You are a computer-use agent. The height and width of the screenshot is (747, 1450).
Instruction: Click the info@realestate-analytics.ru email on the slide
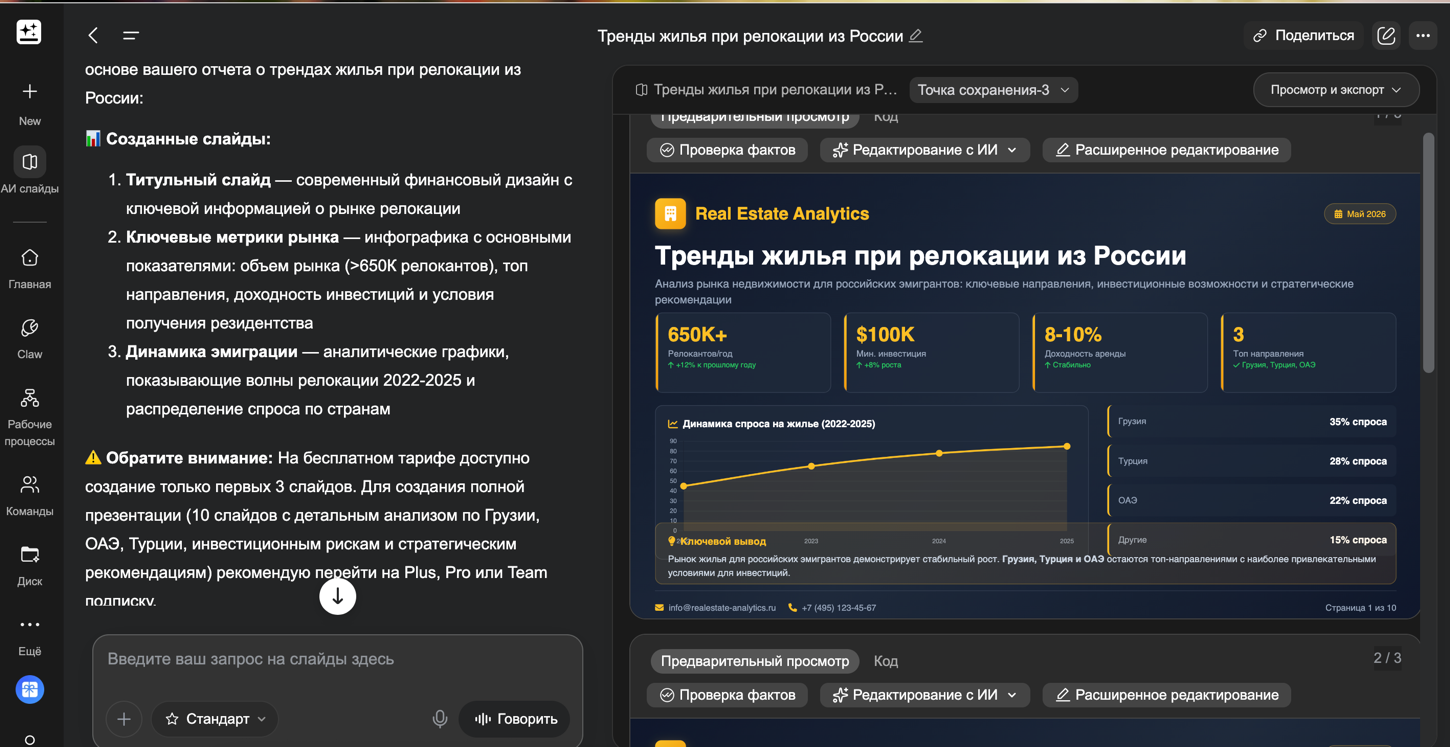click(x=722, y=607)
